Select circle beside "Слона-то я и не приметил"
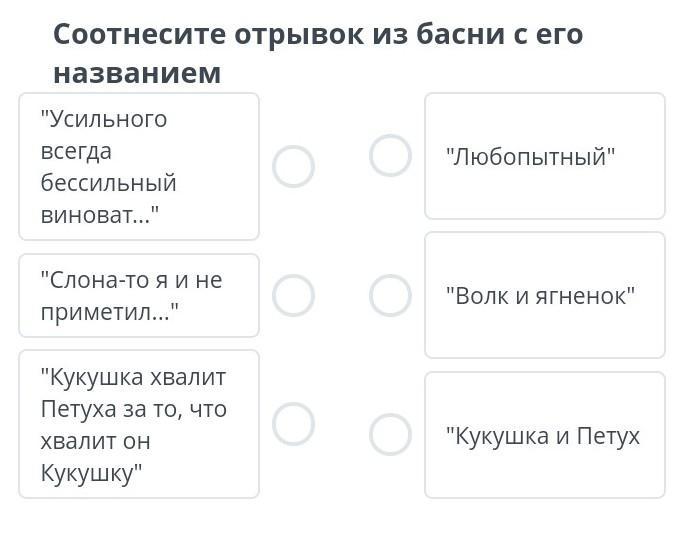Image resolution: width=673 pixels, height=541 pixels. click(294, 295)
